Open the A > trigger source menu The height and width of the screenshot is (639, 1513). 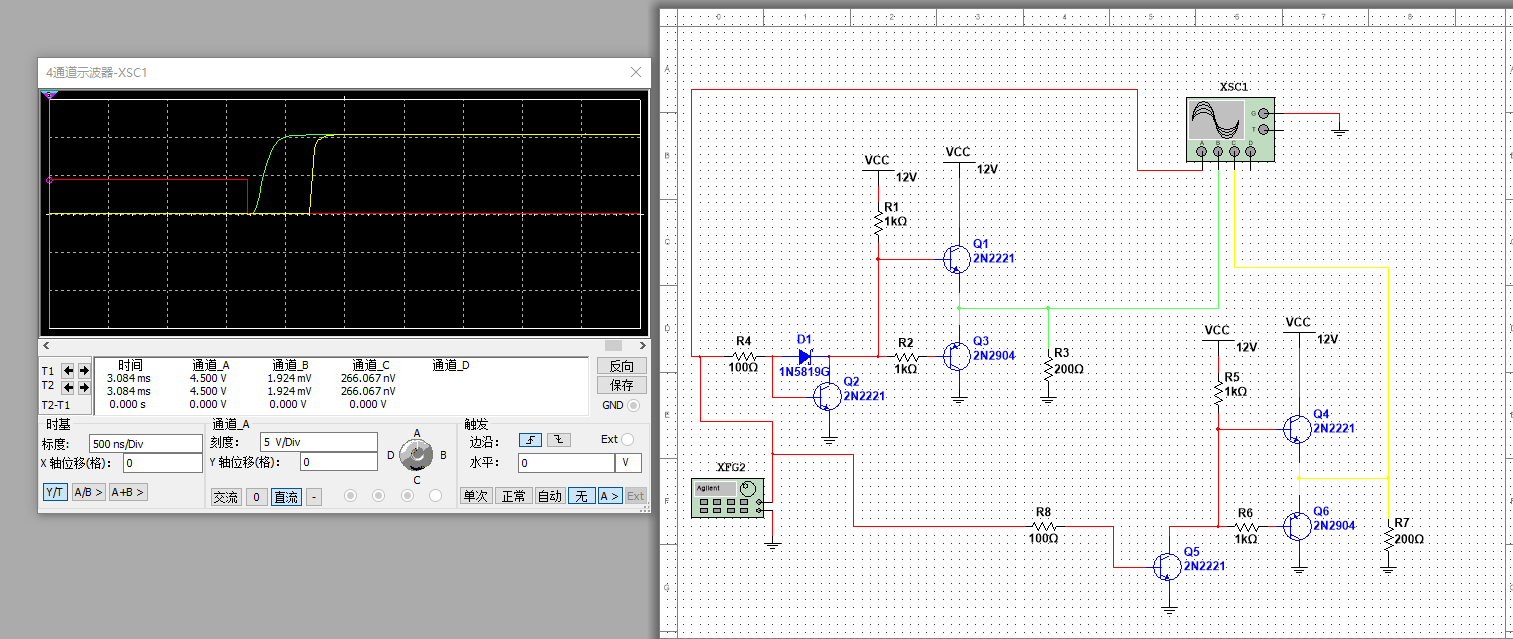[x=609, y=496]
